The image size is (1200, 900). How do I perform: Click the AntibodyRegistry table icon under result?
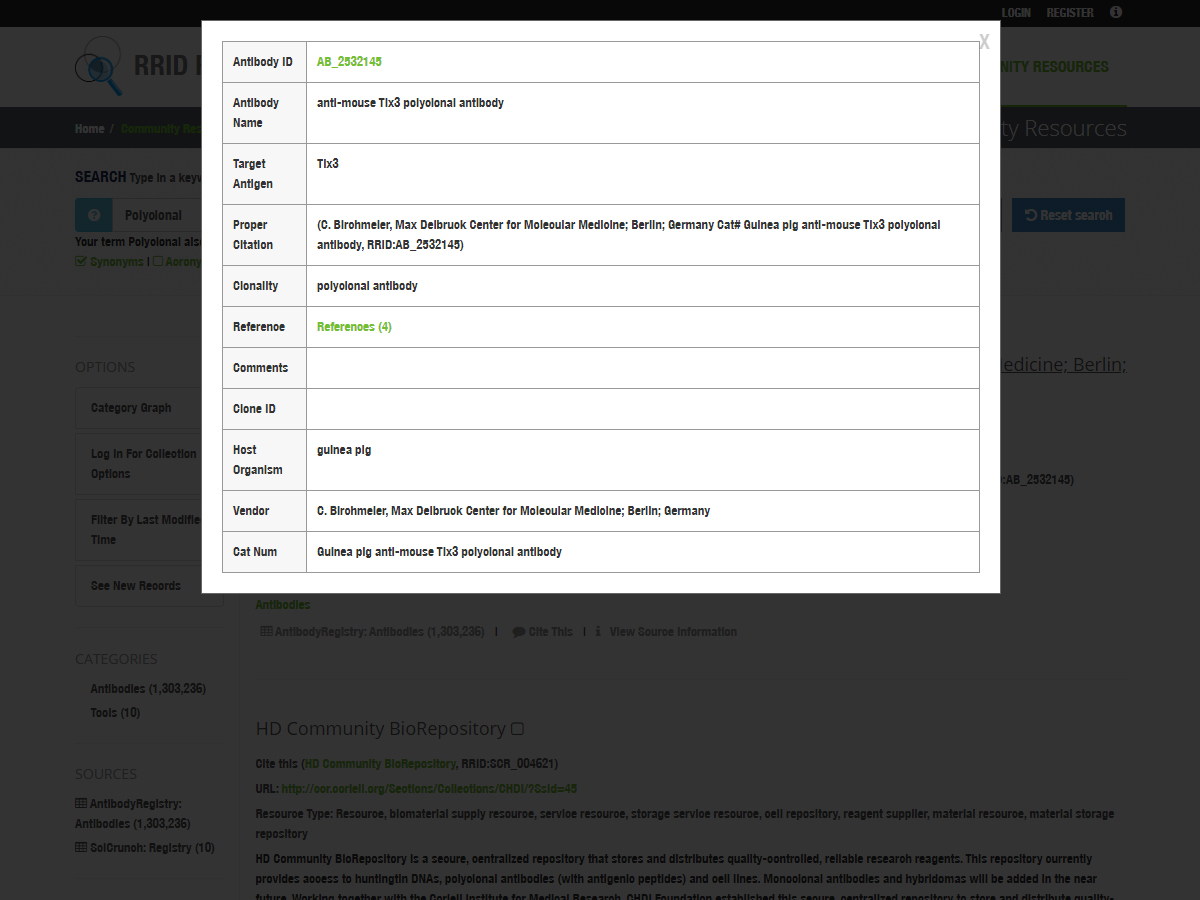pos(266,632)
